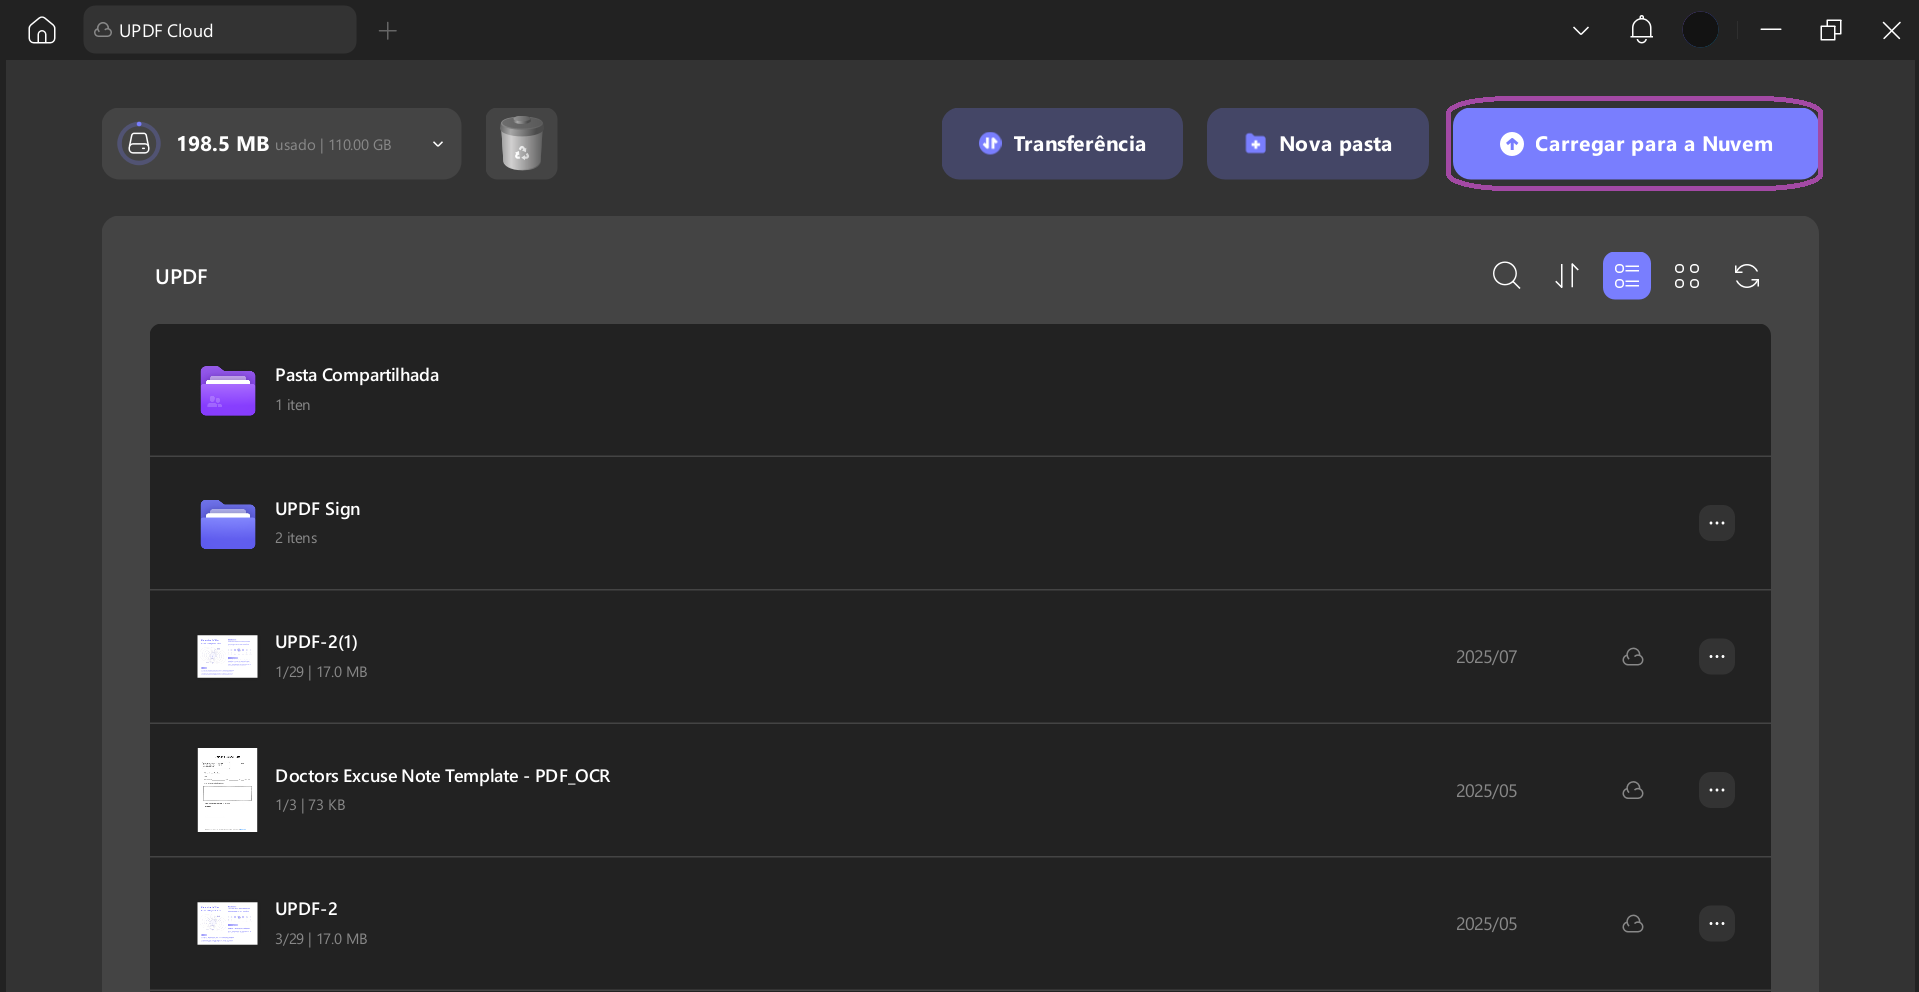Click the "3/29 | 17.0 MB" file details
The width and height of the screenshot is (1919, 992).
point(321,939)
